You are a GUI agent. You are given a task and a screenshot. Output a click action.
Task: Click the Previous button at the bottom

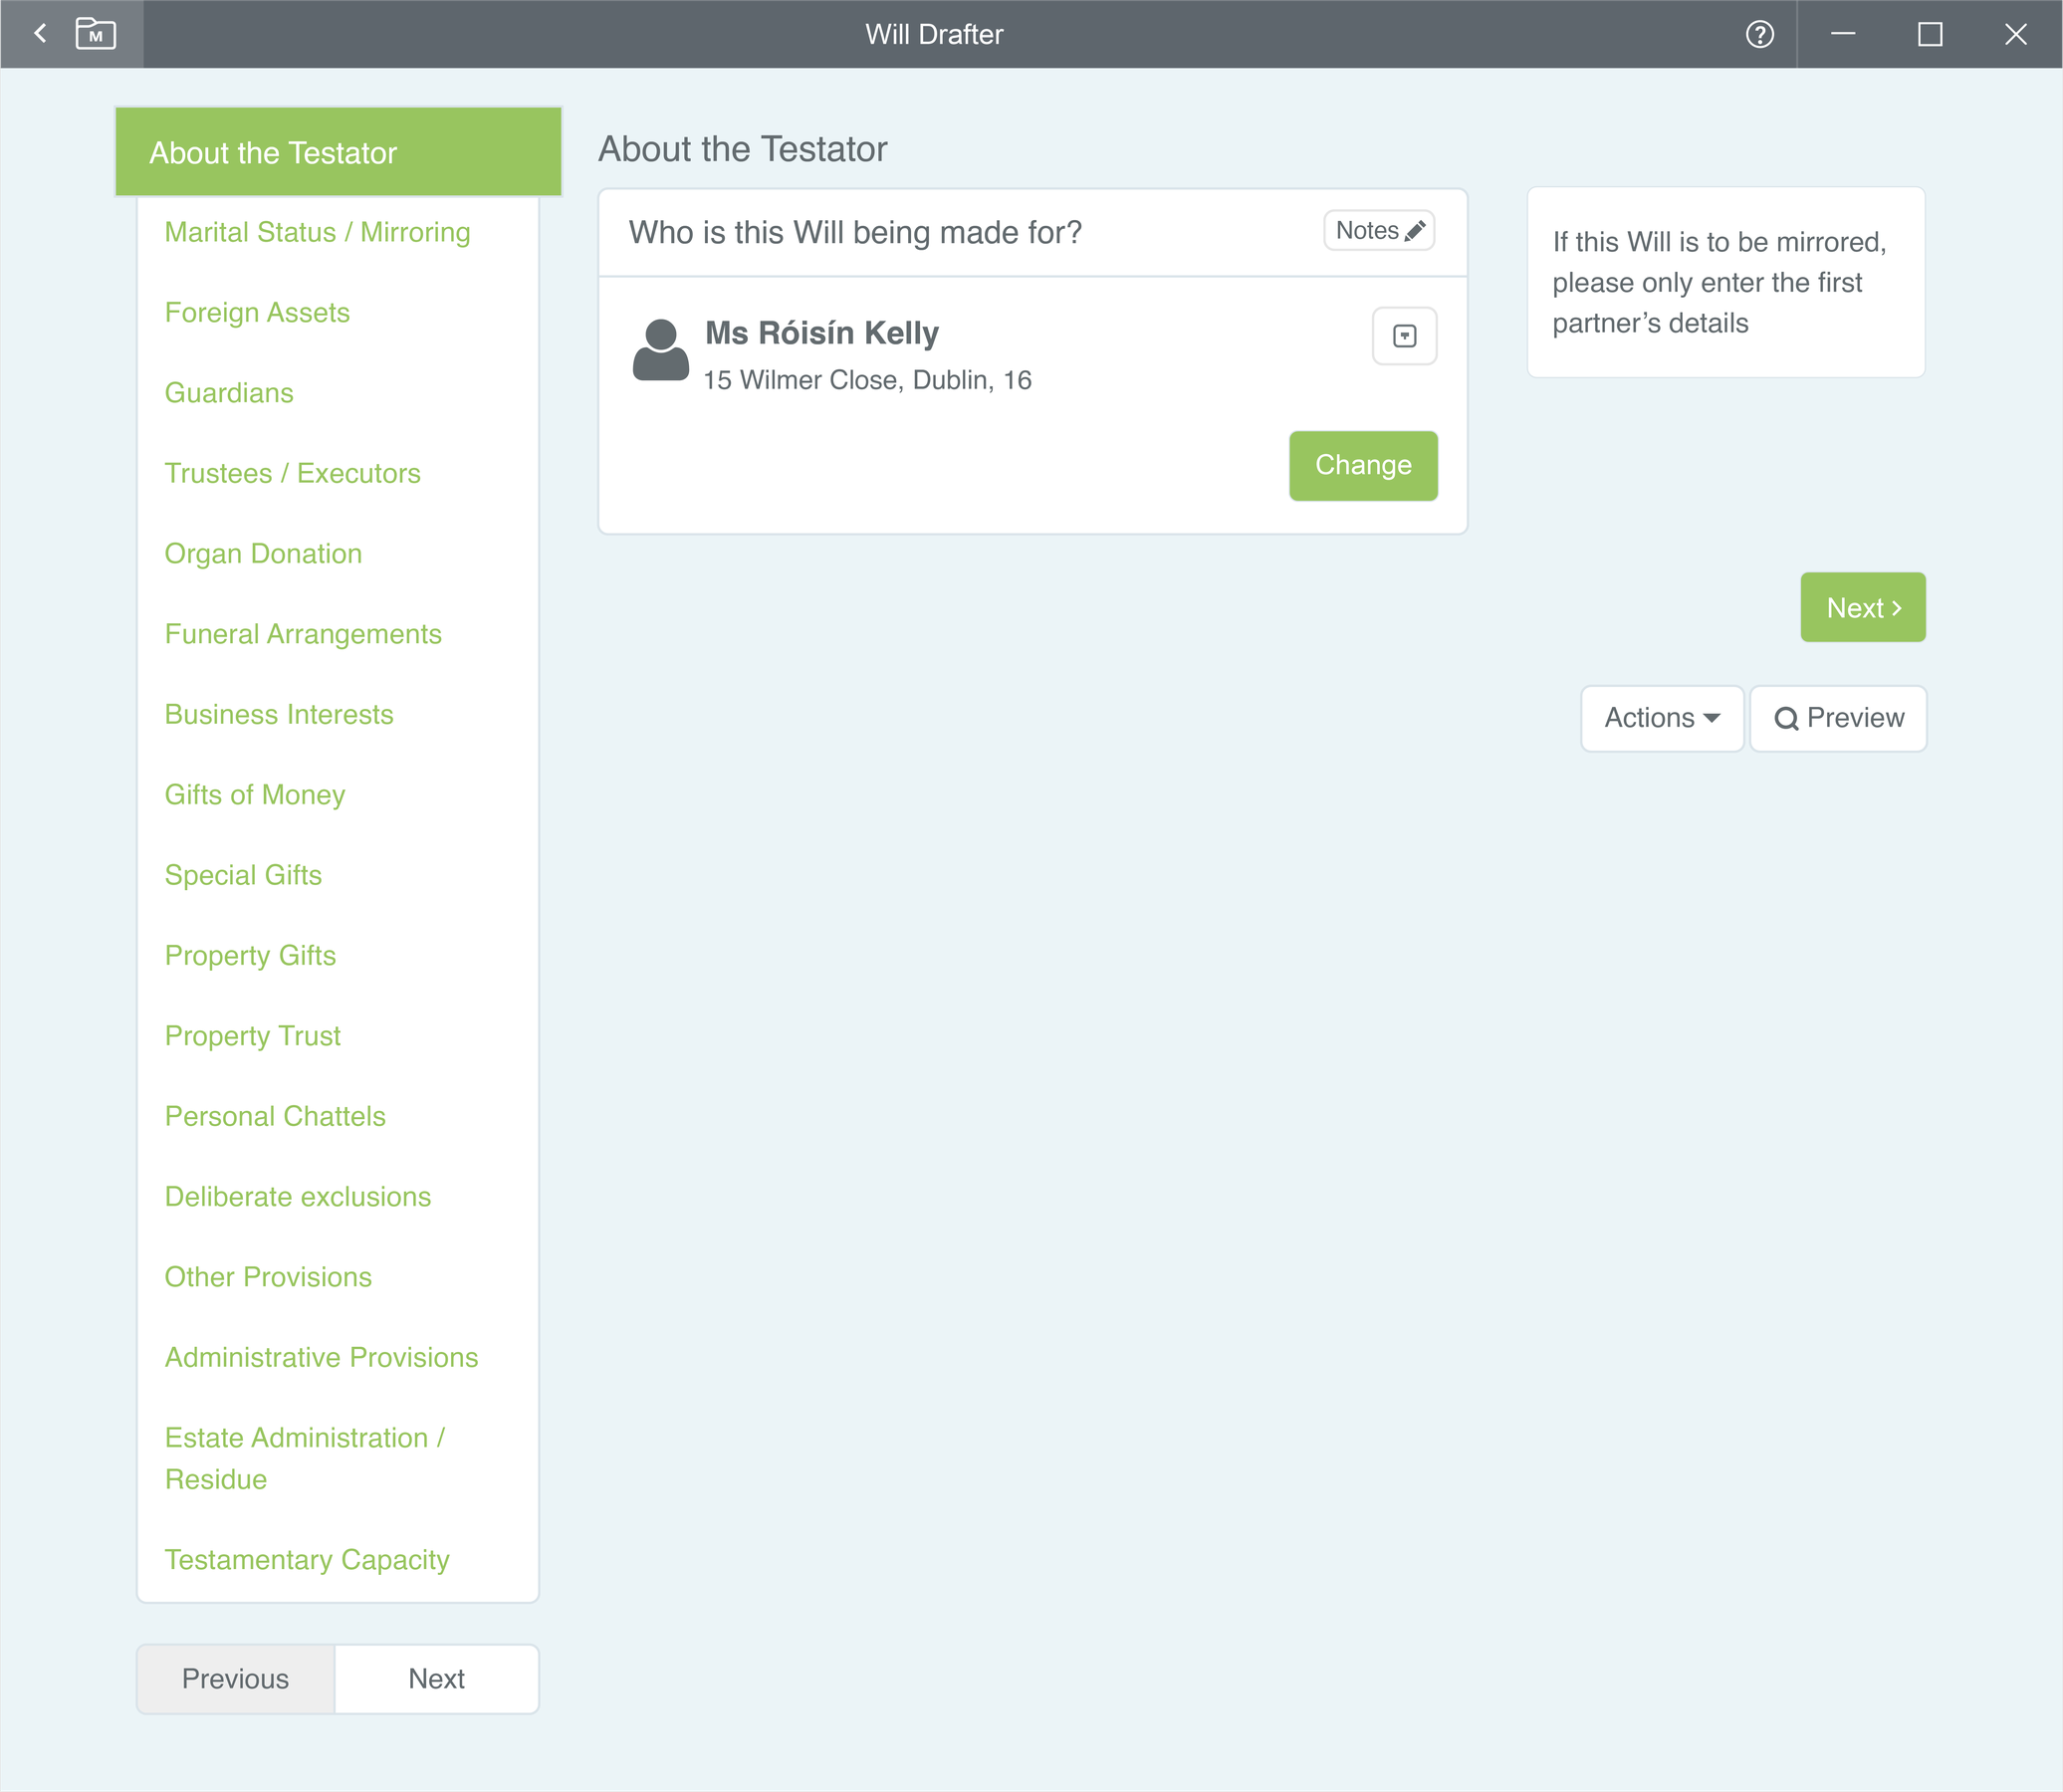pyautogui.click(x=234, y=1679)
